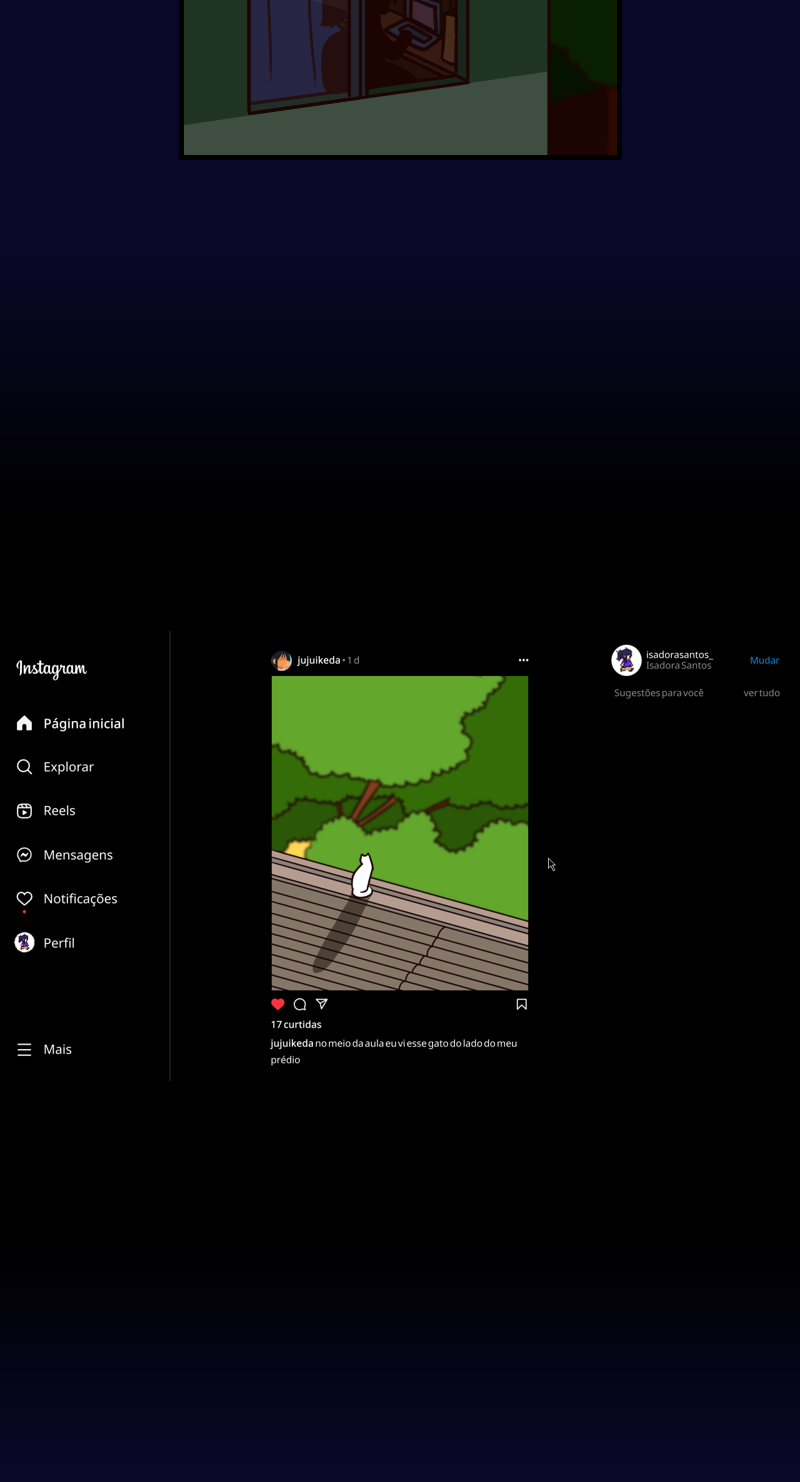Open the cat on the roof post image
The width and height of the screenshot is (800, 1482).
click(400, 833)
